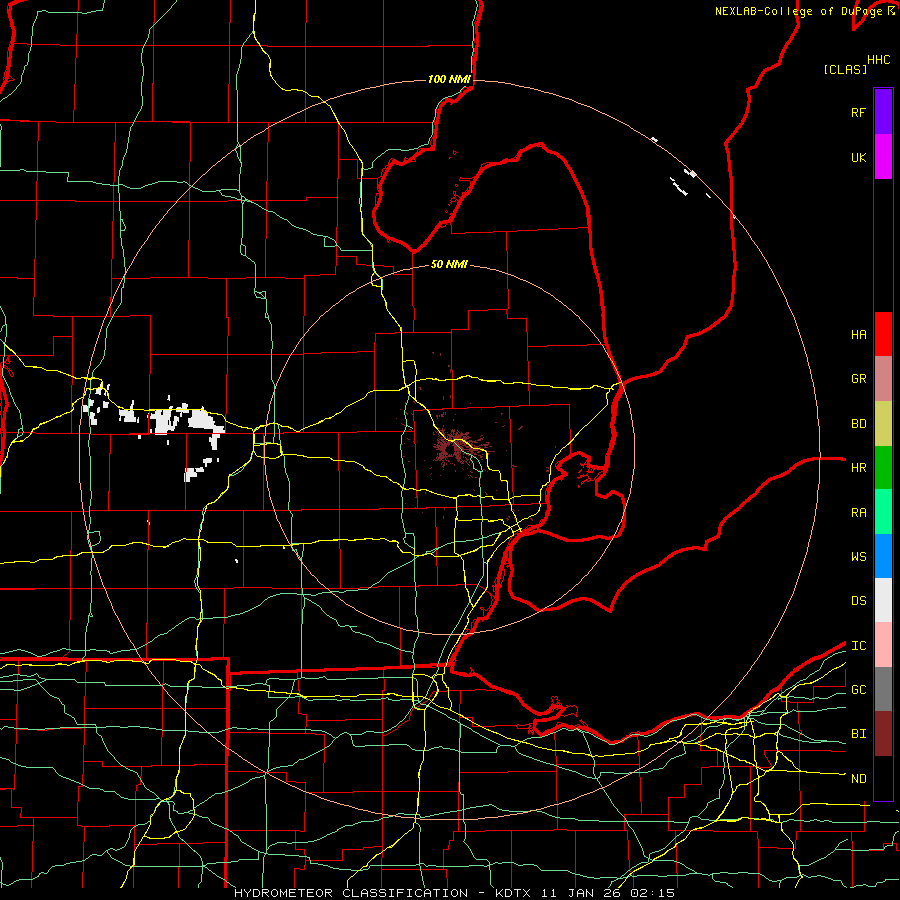
Task: Click the IC legend label
Action: tap(858, 646)
